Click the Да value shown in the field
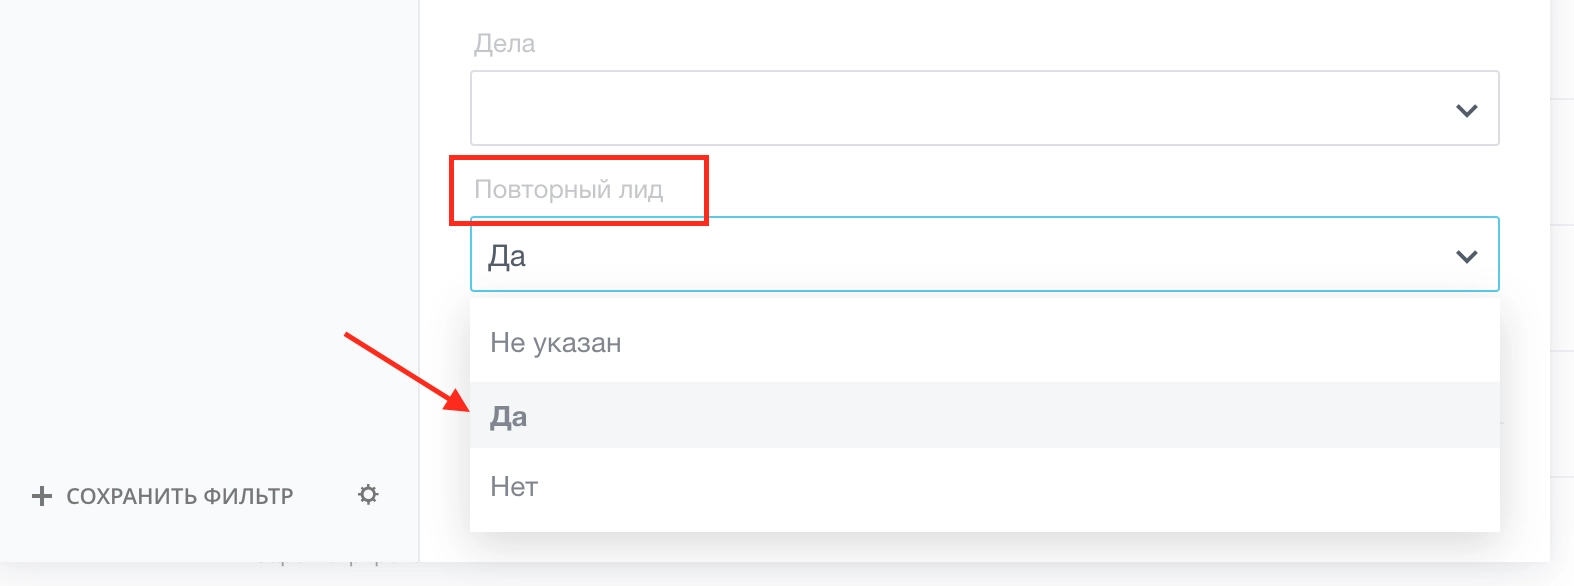The height and width of the screenshot is (586, 1574). tap(508, 255)
